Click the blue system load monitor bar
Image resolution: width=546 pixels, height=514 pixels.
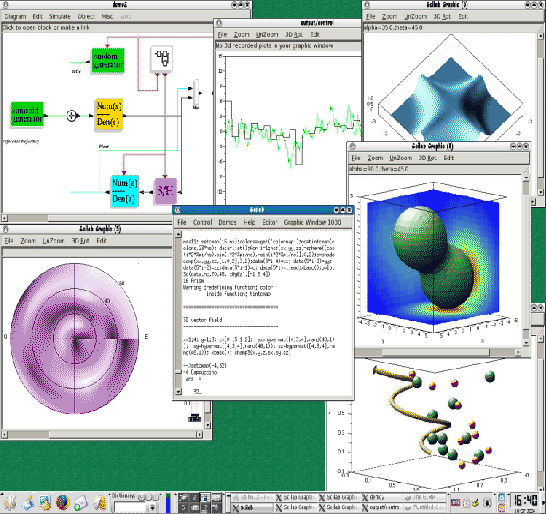pos(169,503)
